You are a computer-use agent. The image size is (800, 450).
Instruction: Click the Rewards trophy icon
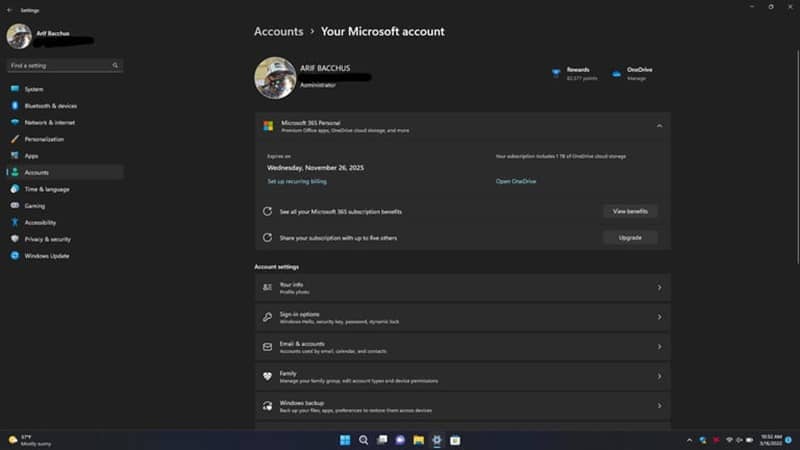pos(556,73)
